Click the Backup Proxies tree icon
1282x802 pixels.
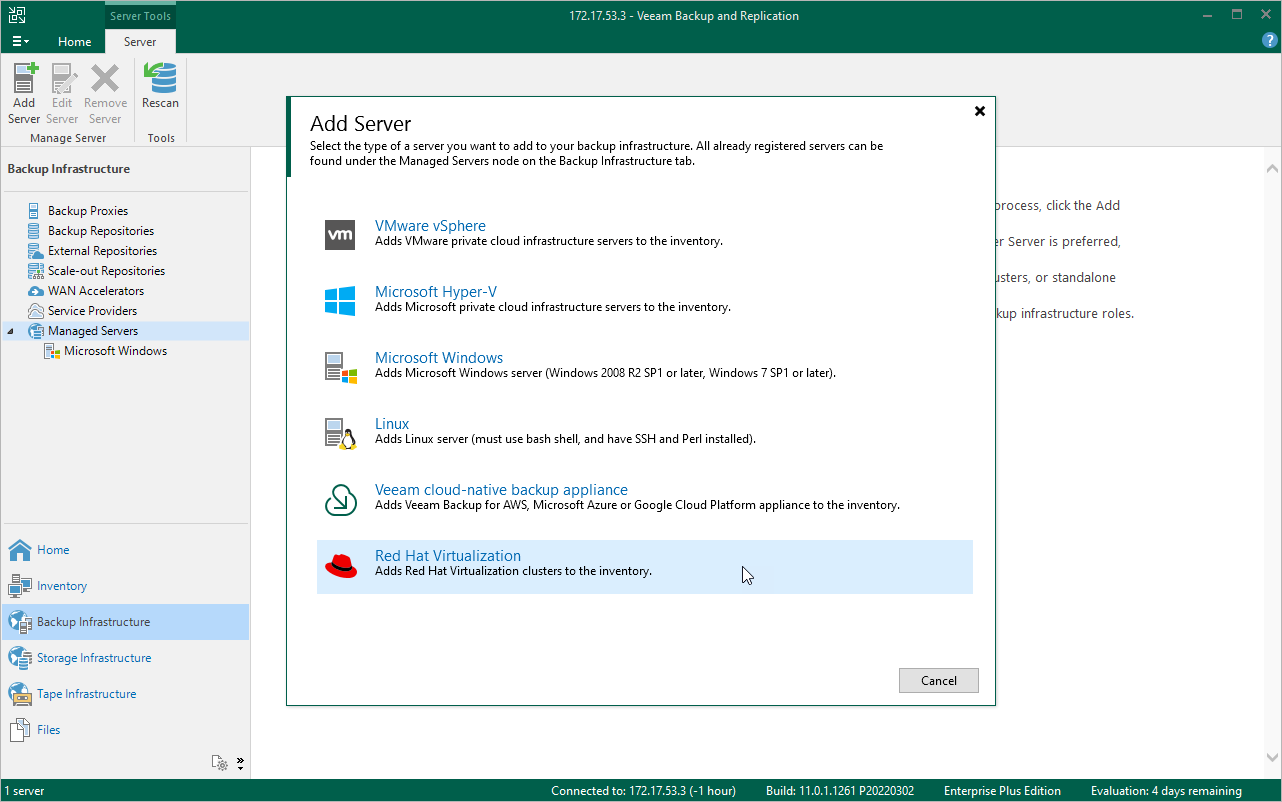36,211
